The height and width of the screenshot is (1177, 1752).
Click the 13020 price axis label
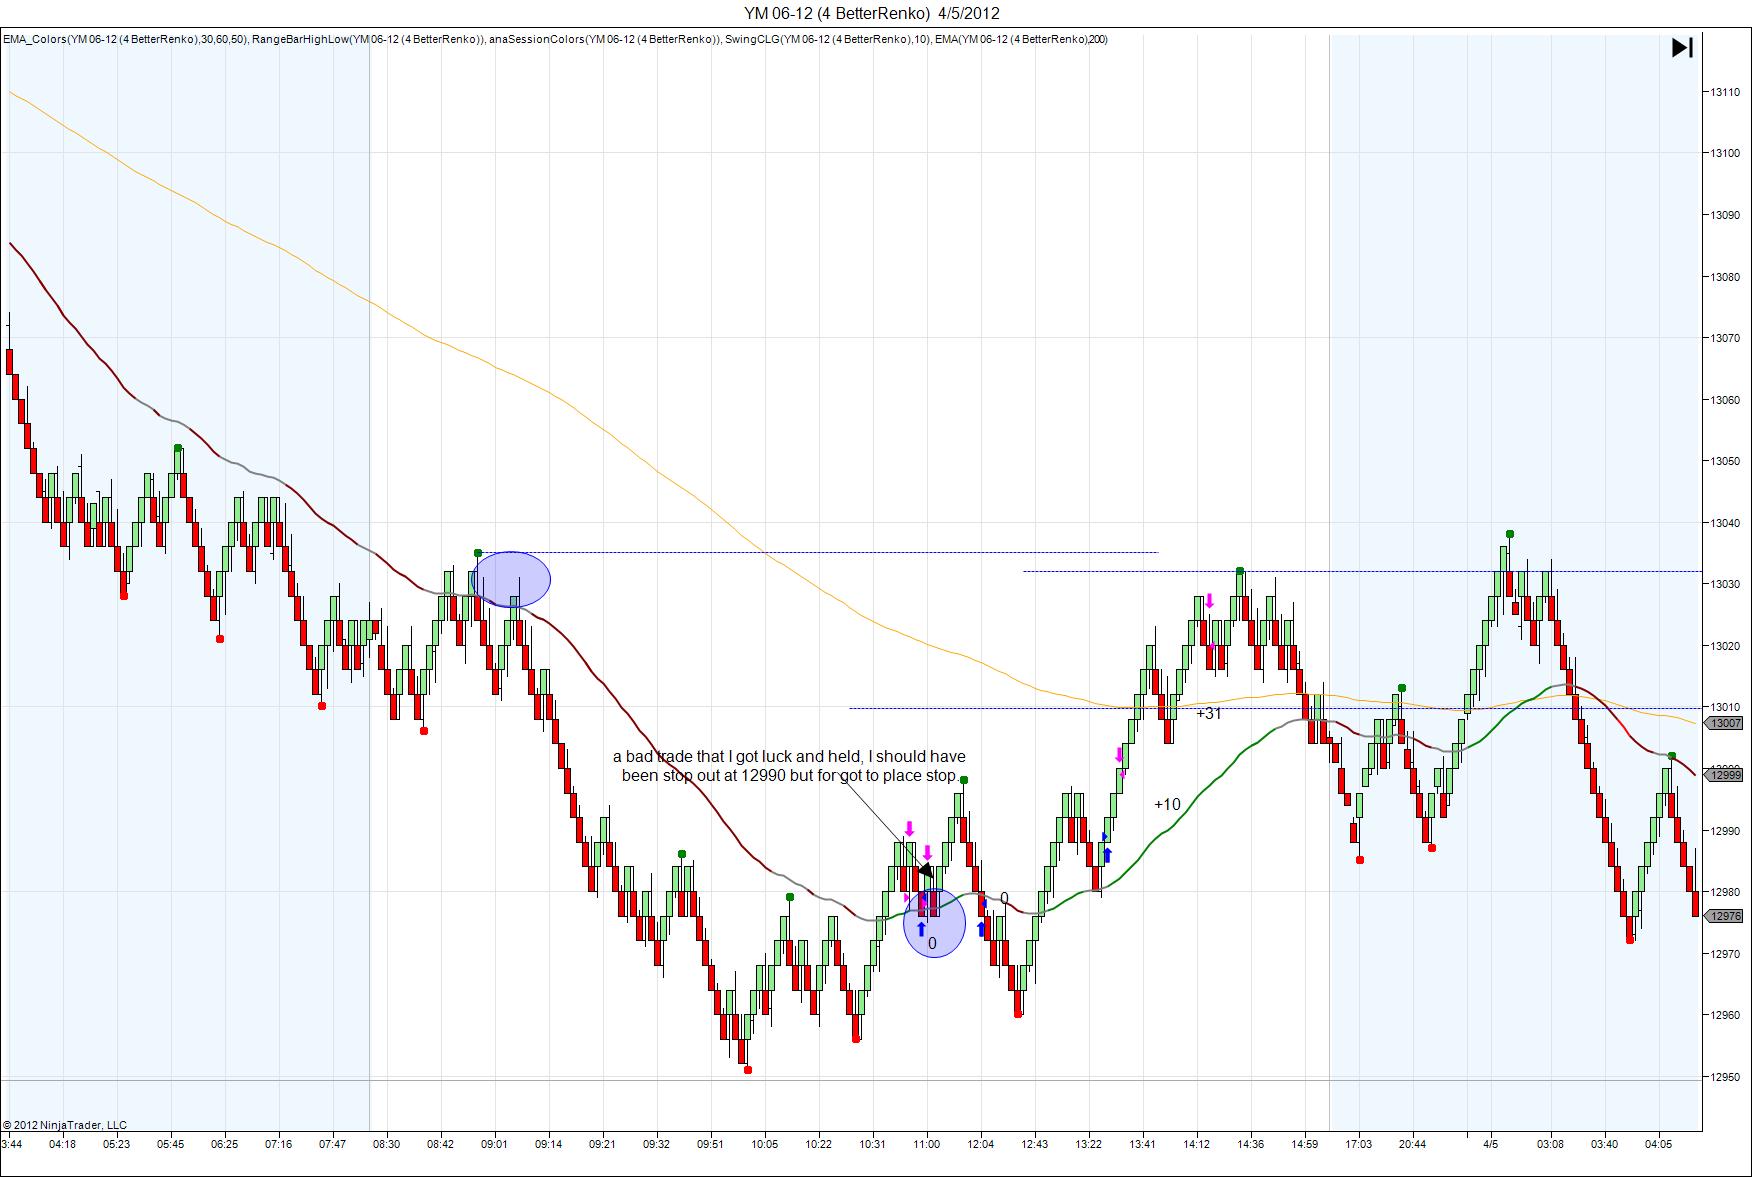click(1725, 646)
